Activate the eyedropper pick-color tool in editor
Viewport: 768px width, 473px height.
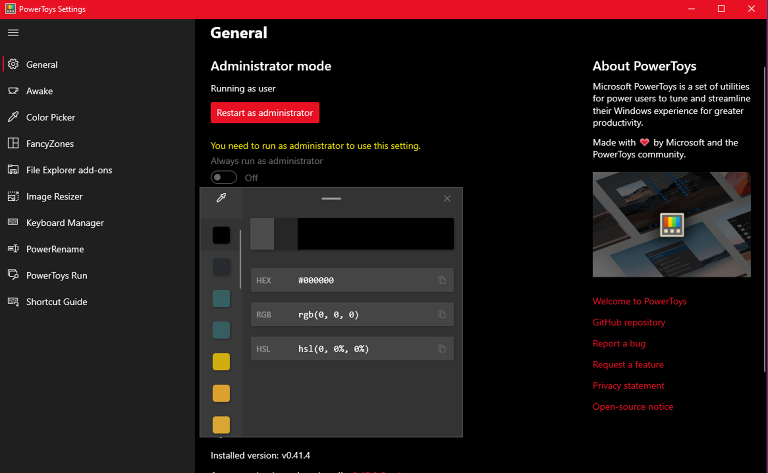(221, 197)
